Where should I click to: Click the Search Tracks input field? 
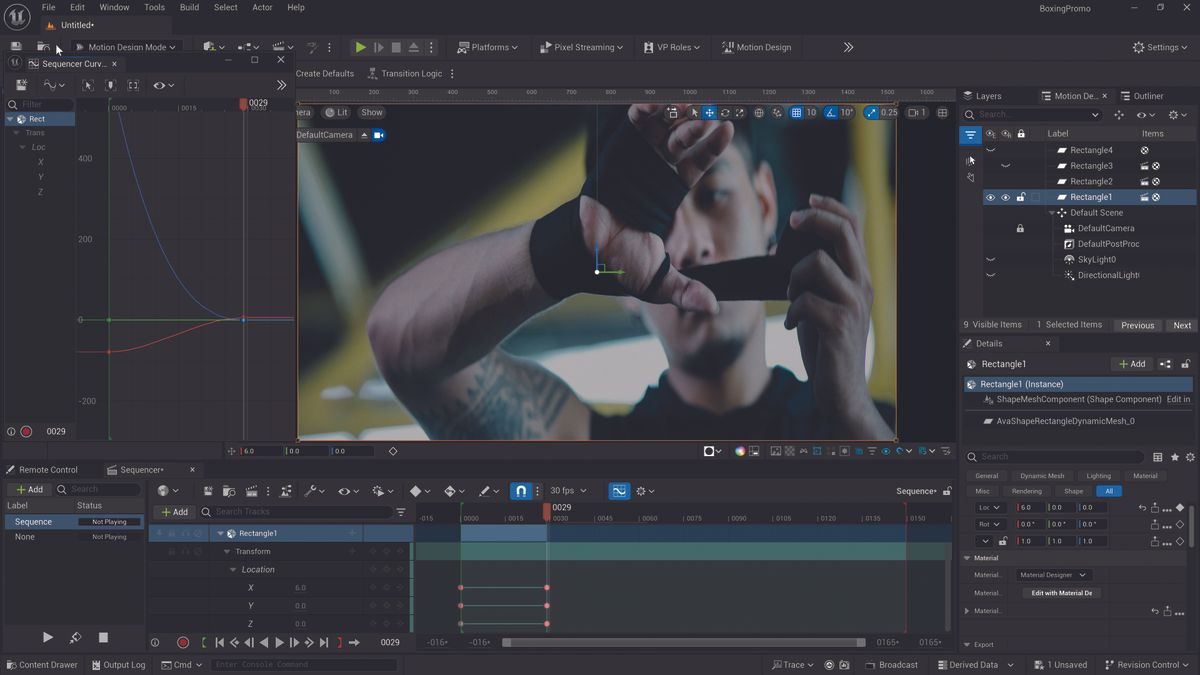tap(260, 511)
